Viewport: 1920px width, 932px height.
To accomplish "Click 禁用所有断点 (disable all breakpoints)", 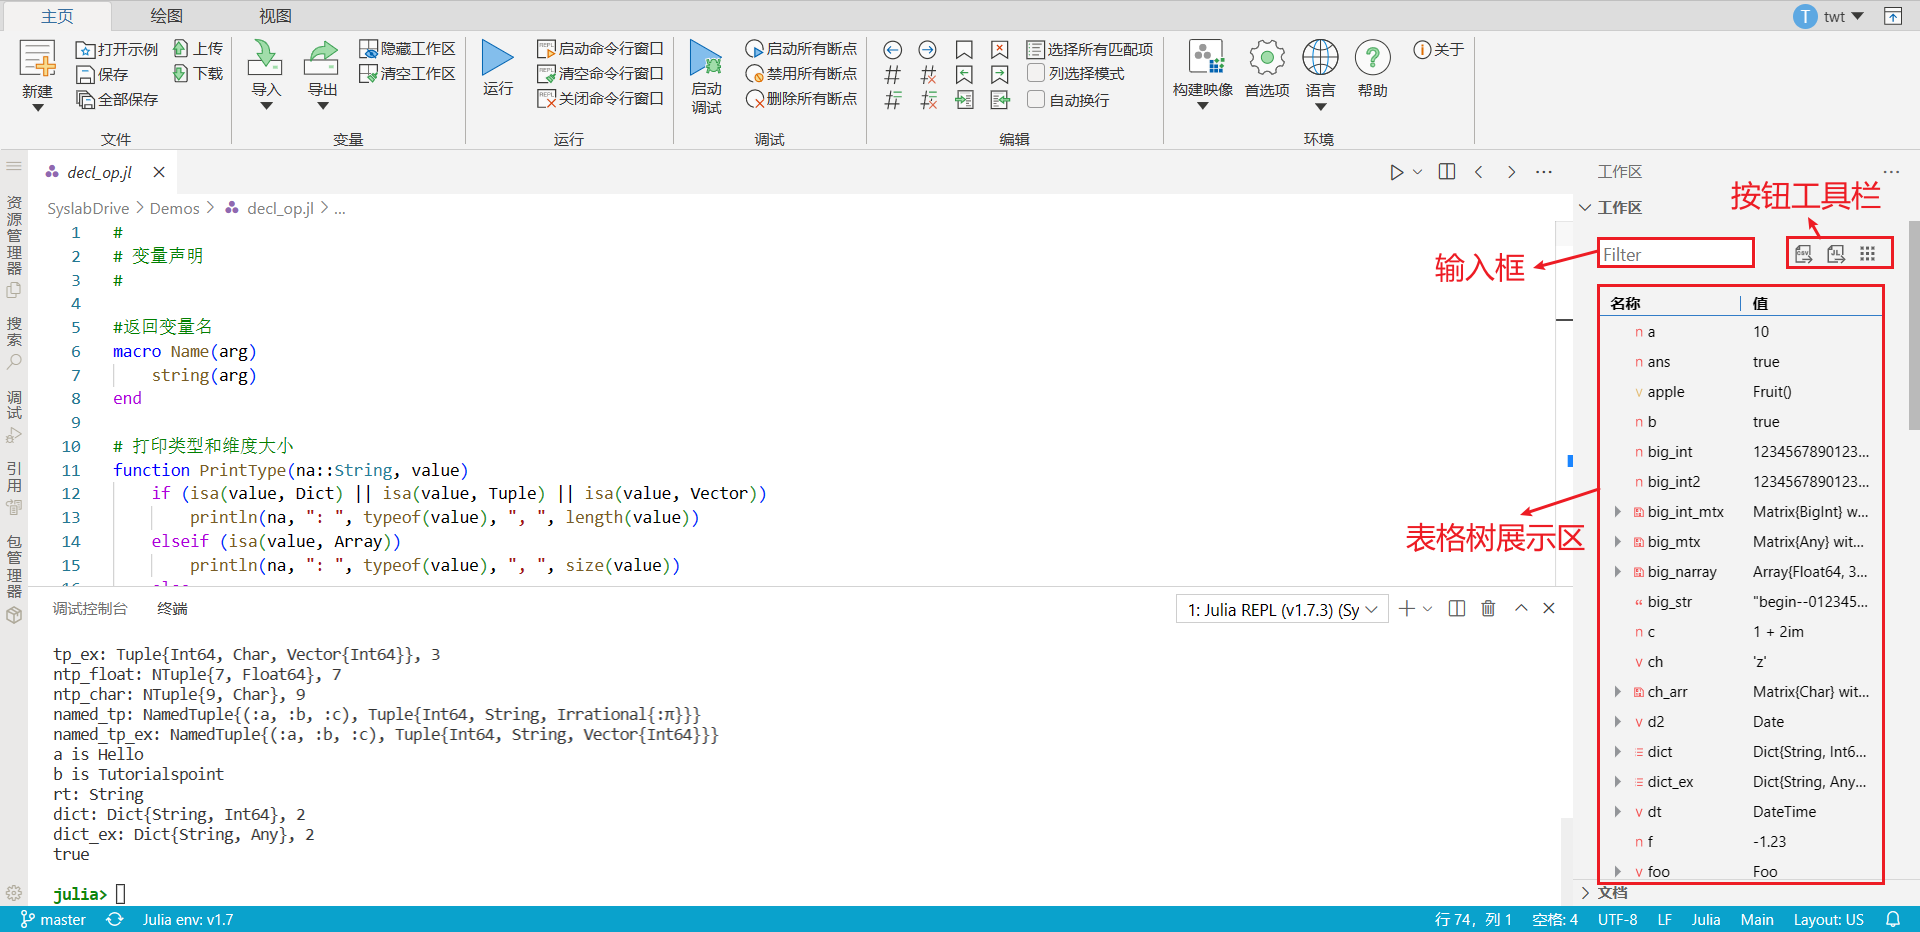I will tap(801, 74).
